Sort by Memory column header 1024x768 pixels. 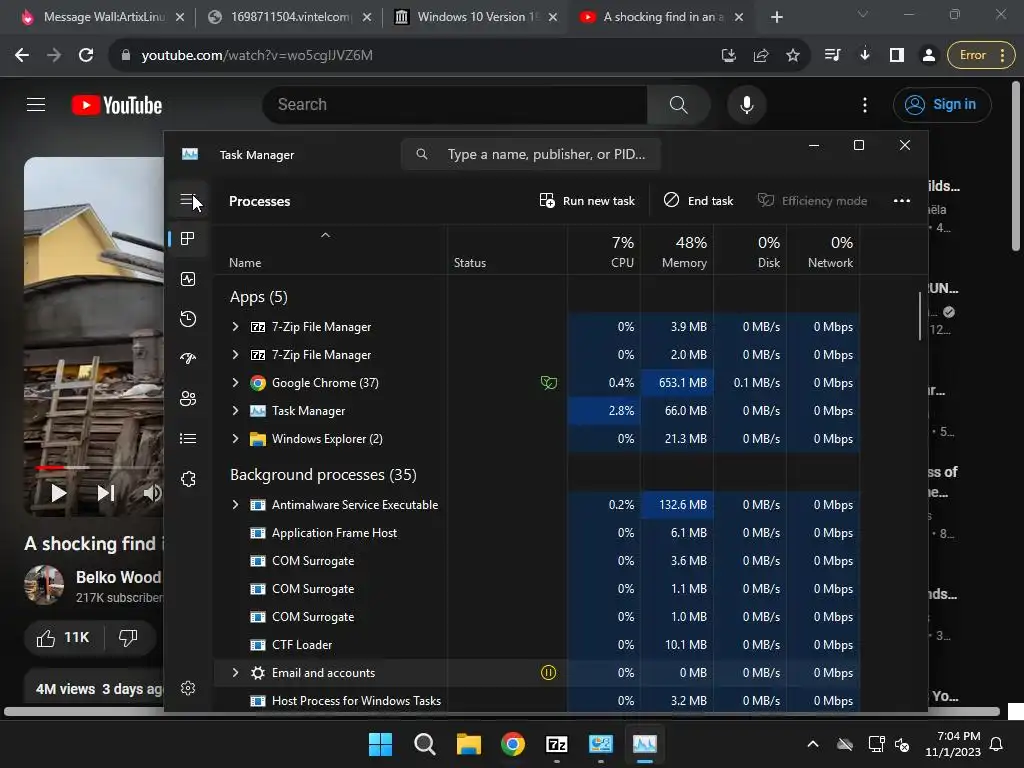coord(677,251)
